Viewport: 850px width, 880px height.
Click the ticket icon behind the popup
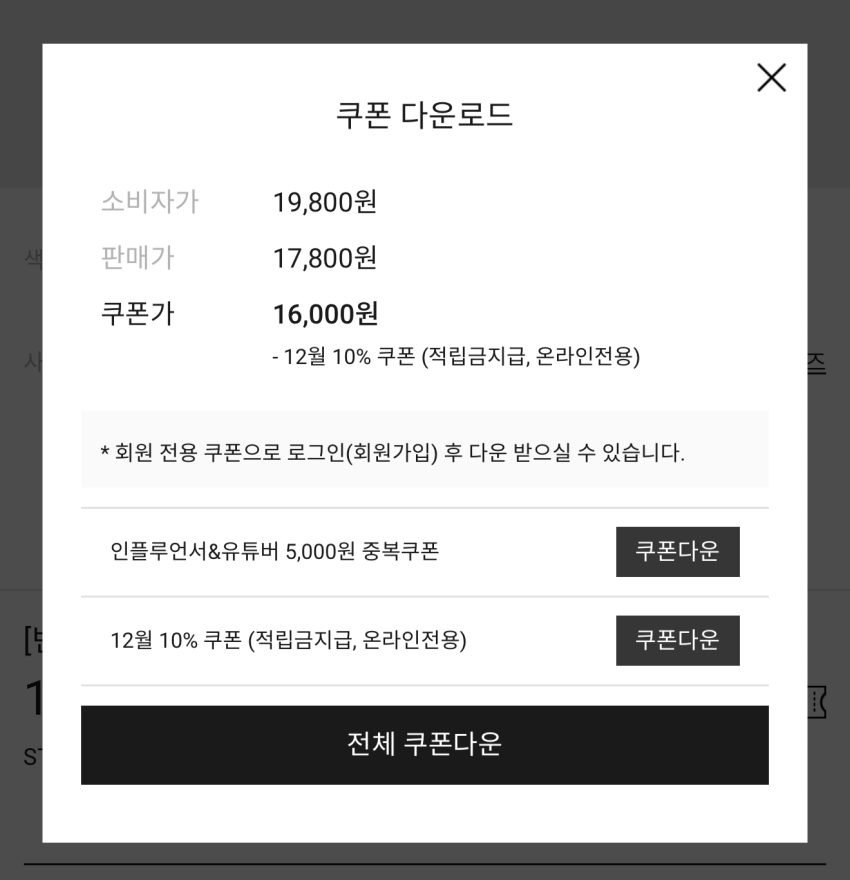(x=817, y=702)
